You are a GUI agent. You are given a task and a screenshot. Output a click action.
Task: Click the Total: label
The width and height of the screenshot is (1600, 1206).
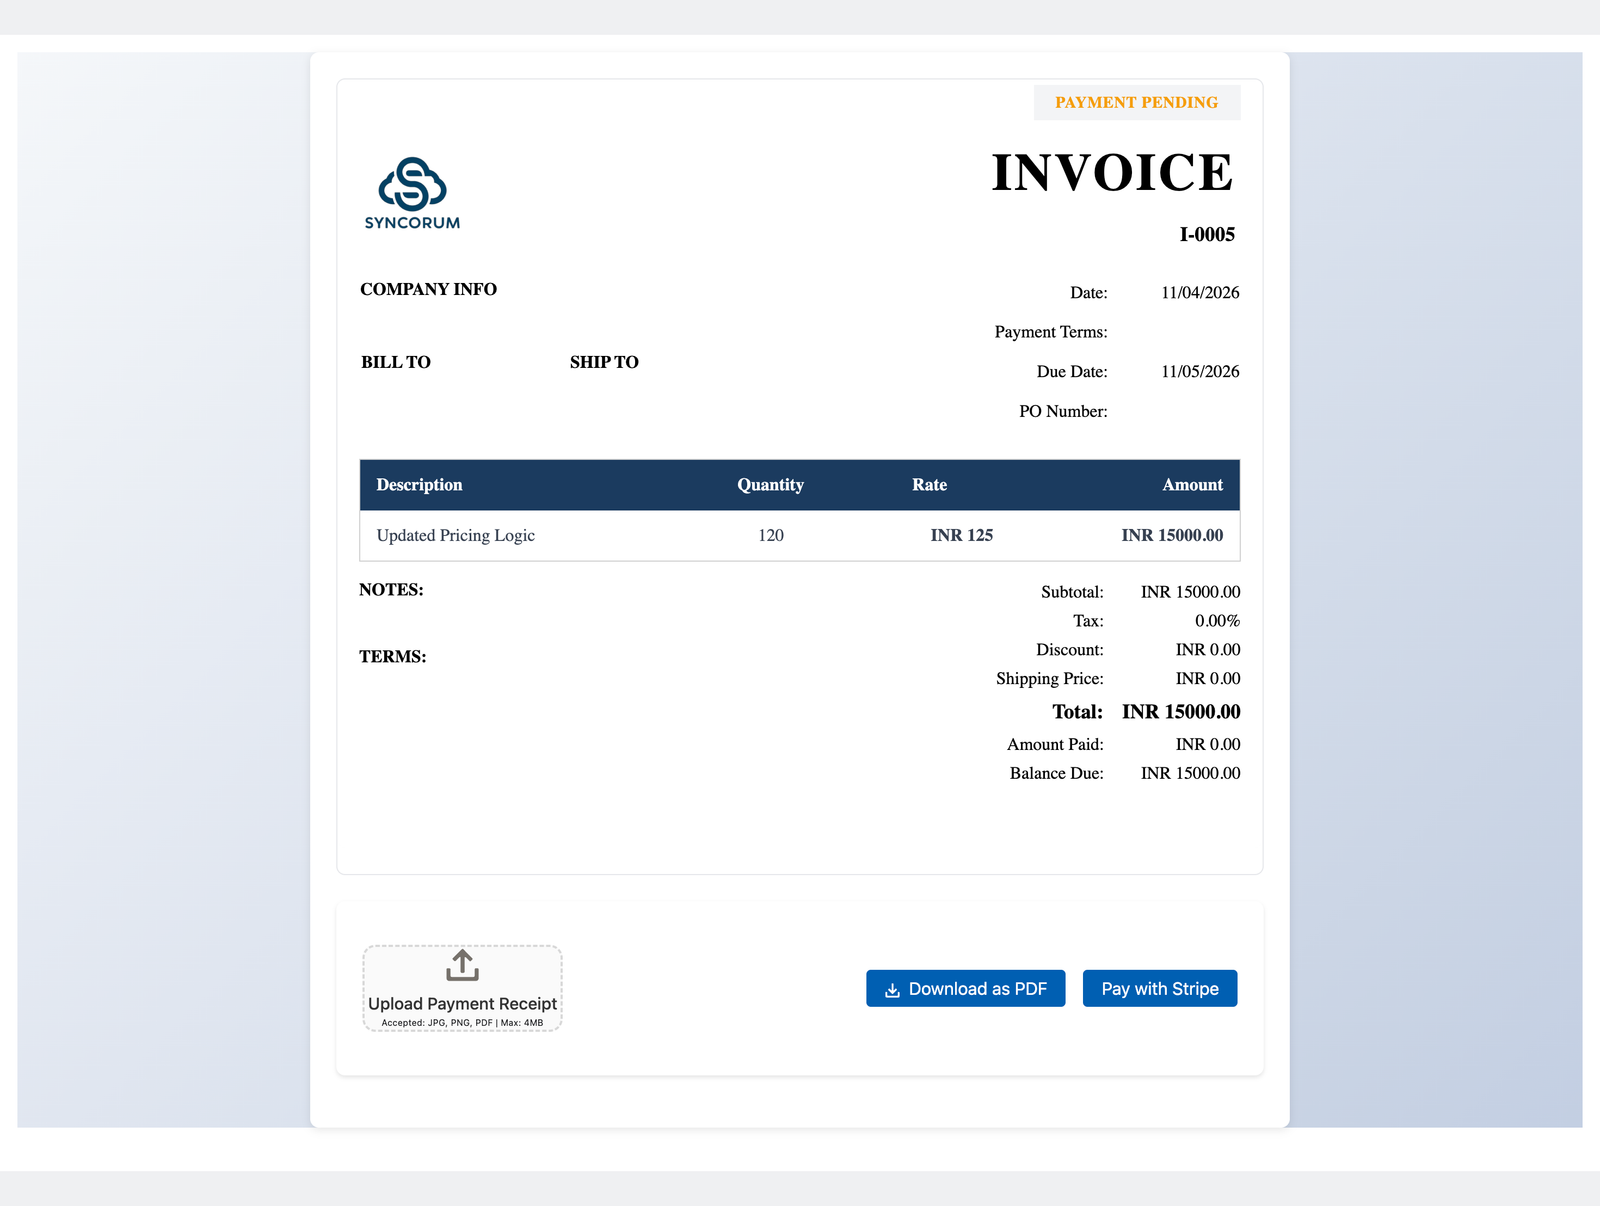tap(1078, 712)
